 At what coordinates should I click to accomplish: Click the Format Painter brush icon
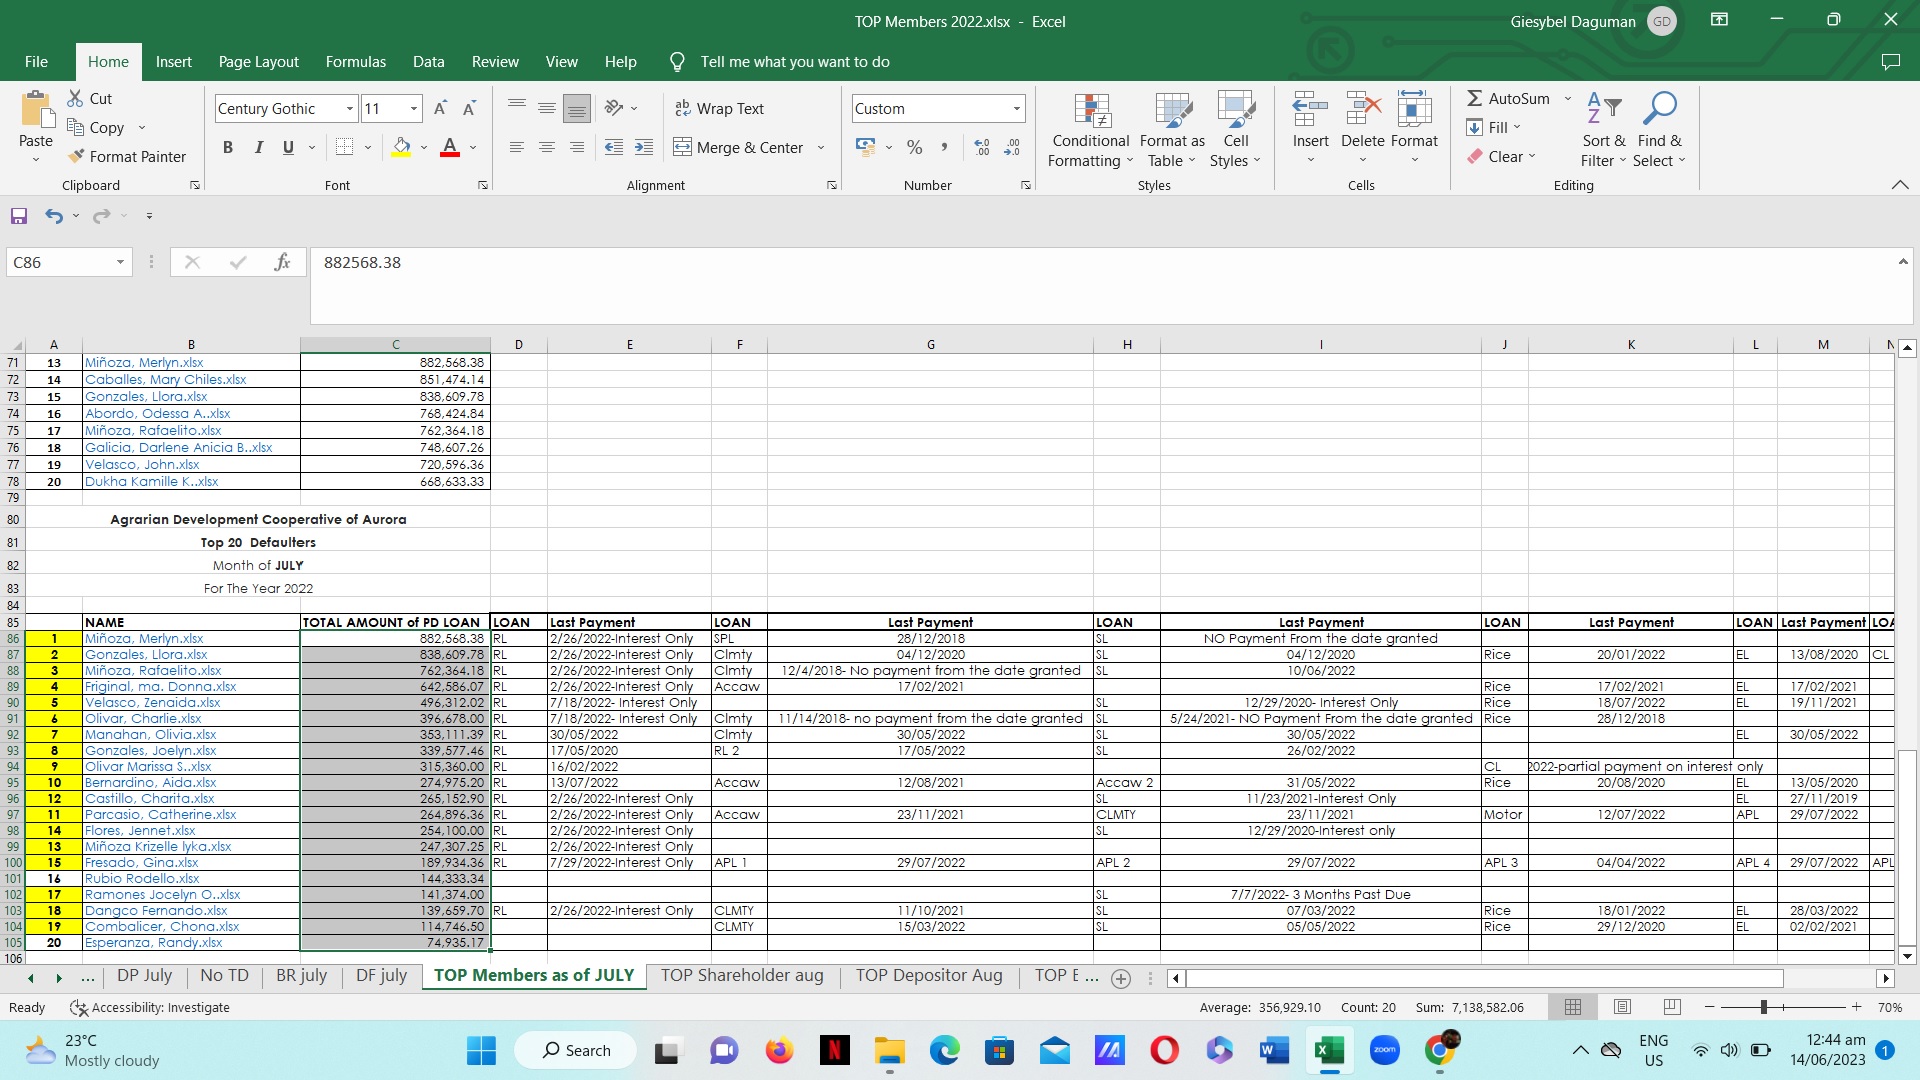pos(76,156)
